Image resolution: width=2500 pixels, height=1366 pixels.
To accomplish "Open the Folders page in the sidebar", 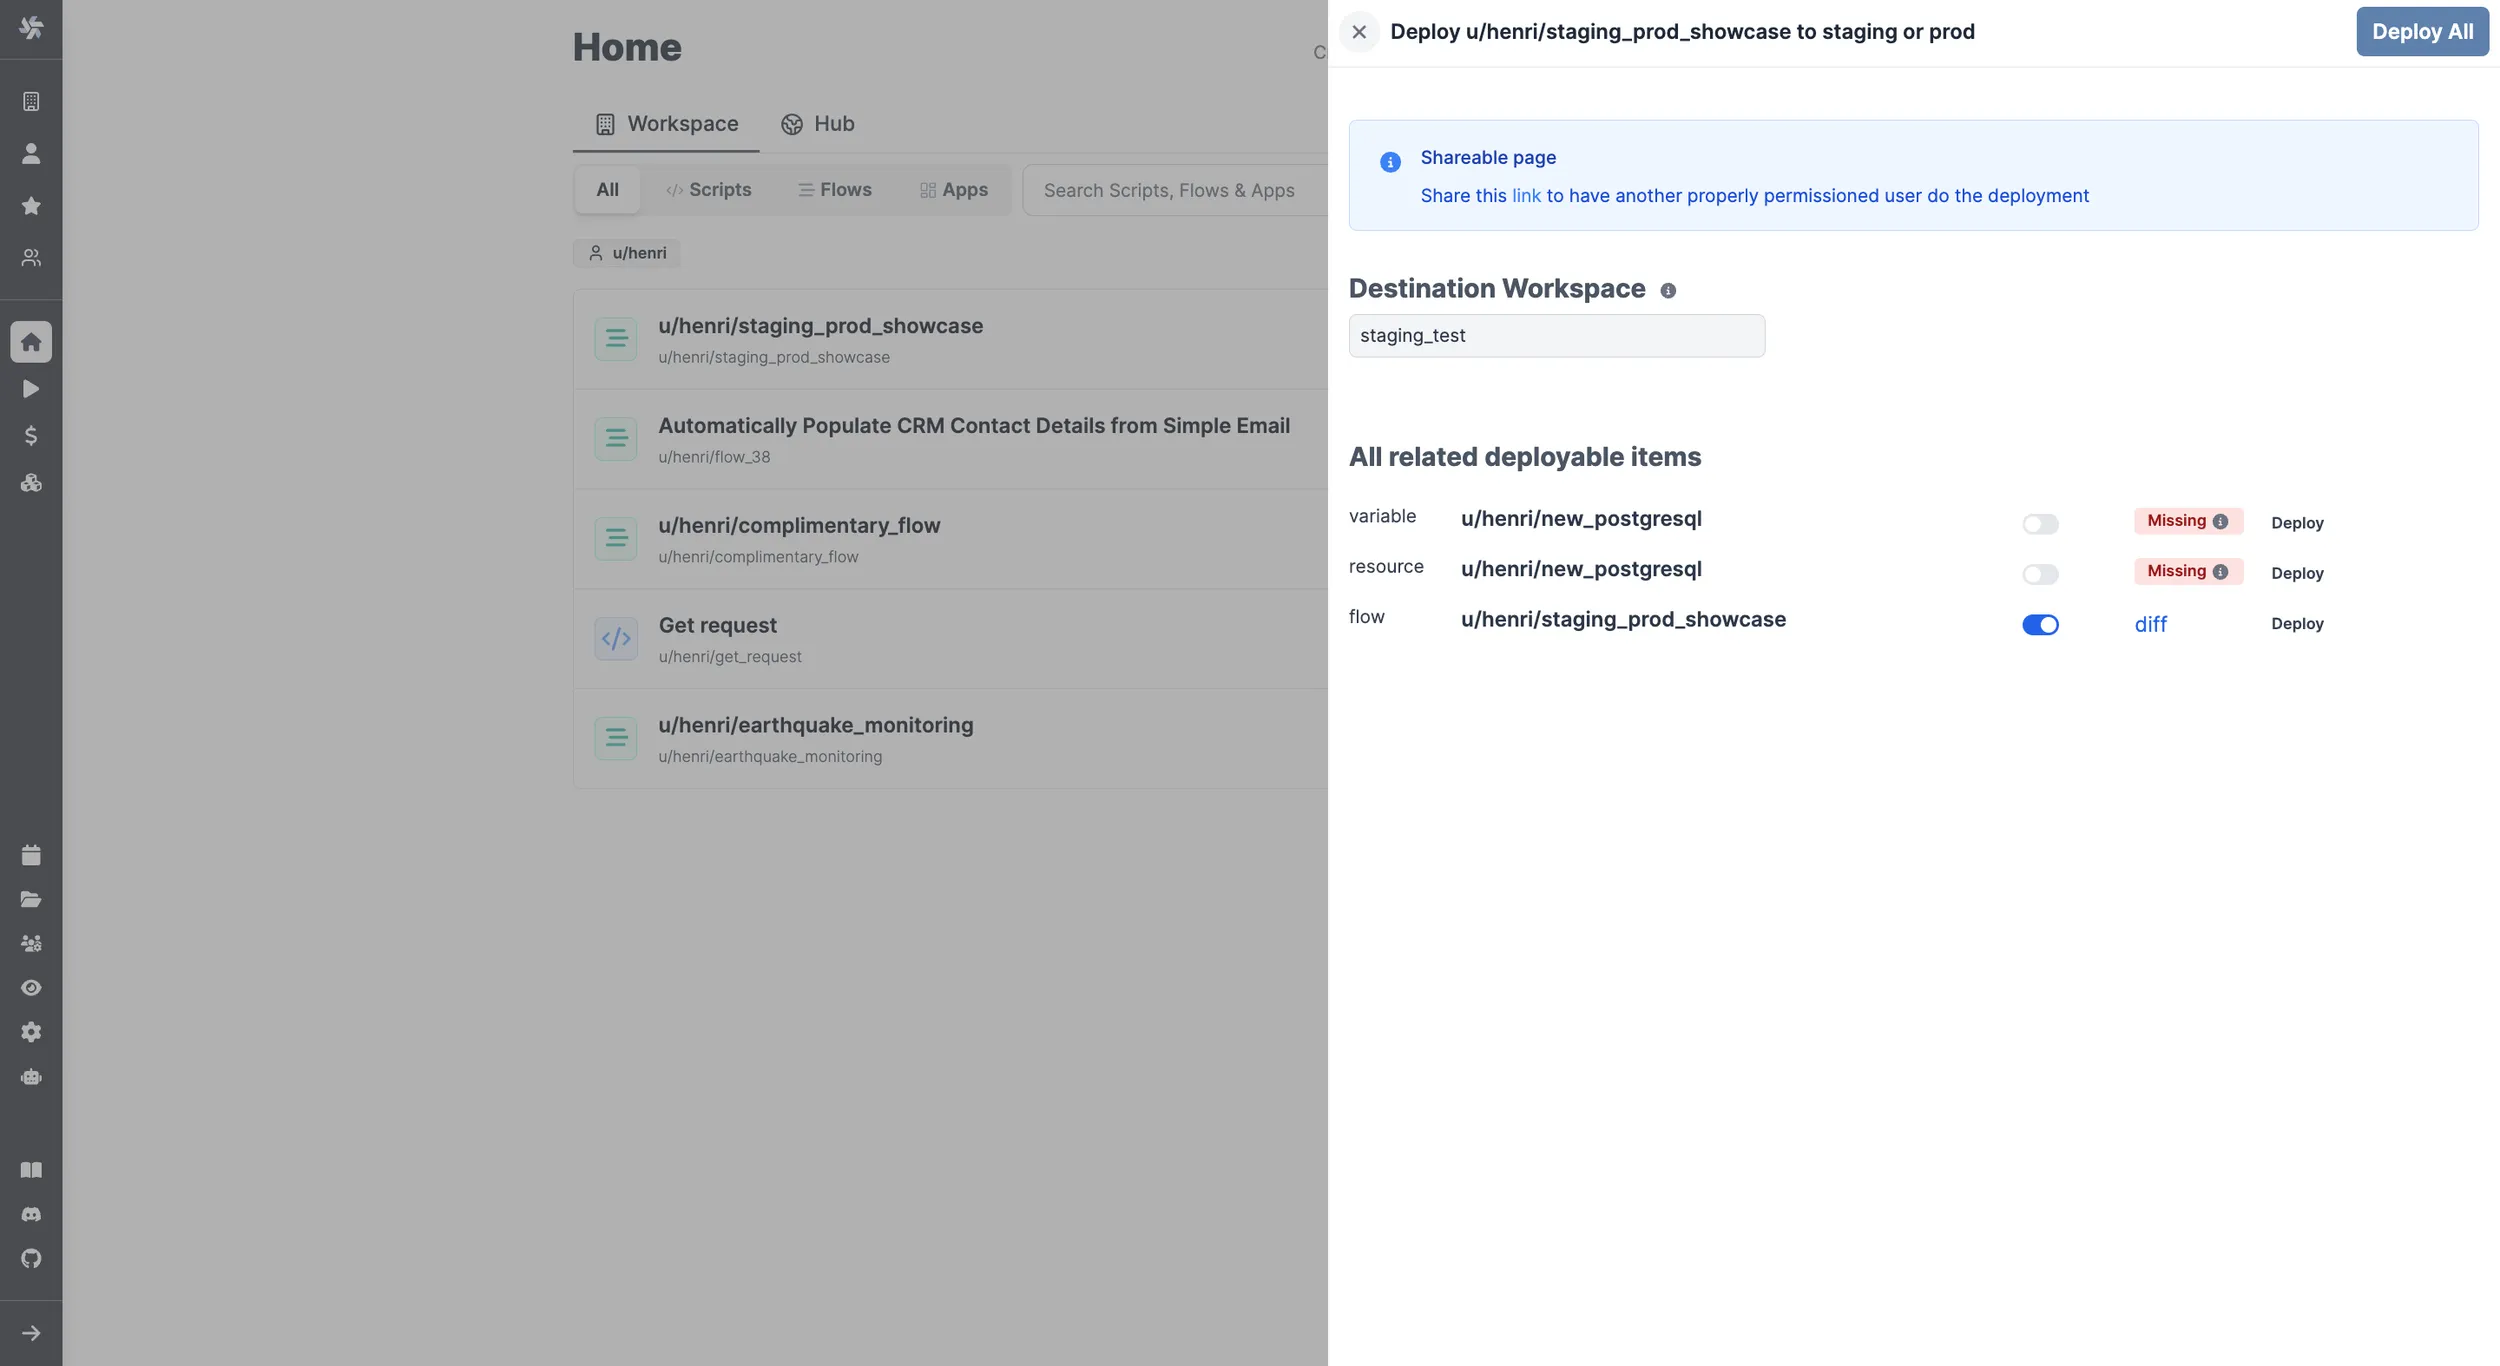I will click(x=31, y=898).
